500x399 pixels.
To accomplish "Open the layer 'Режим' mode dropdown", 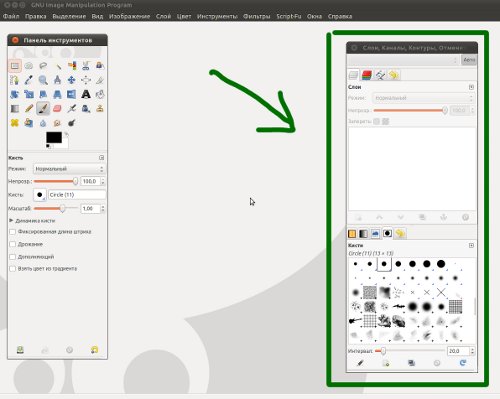I will pyautogui.click(x=423, y=98).
